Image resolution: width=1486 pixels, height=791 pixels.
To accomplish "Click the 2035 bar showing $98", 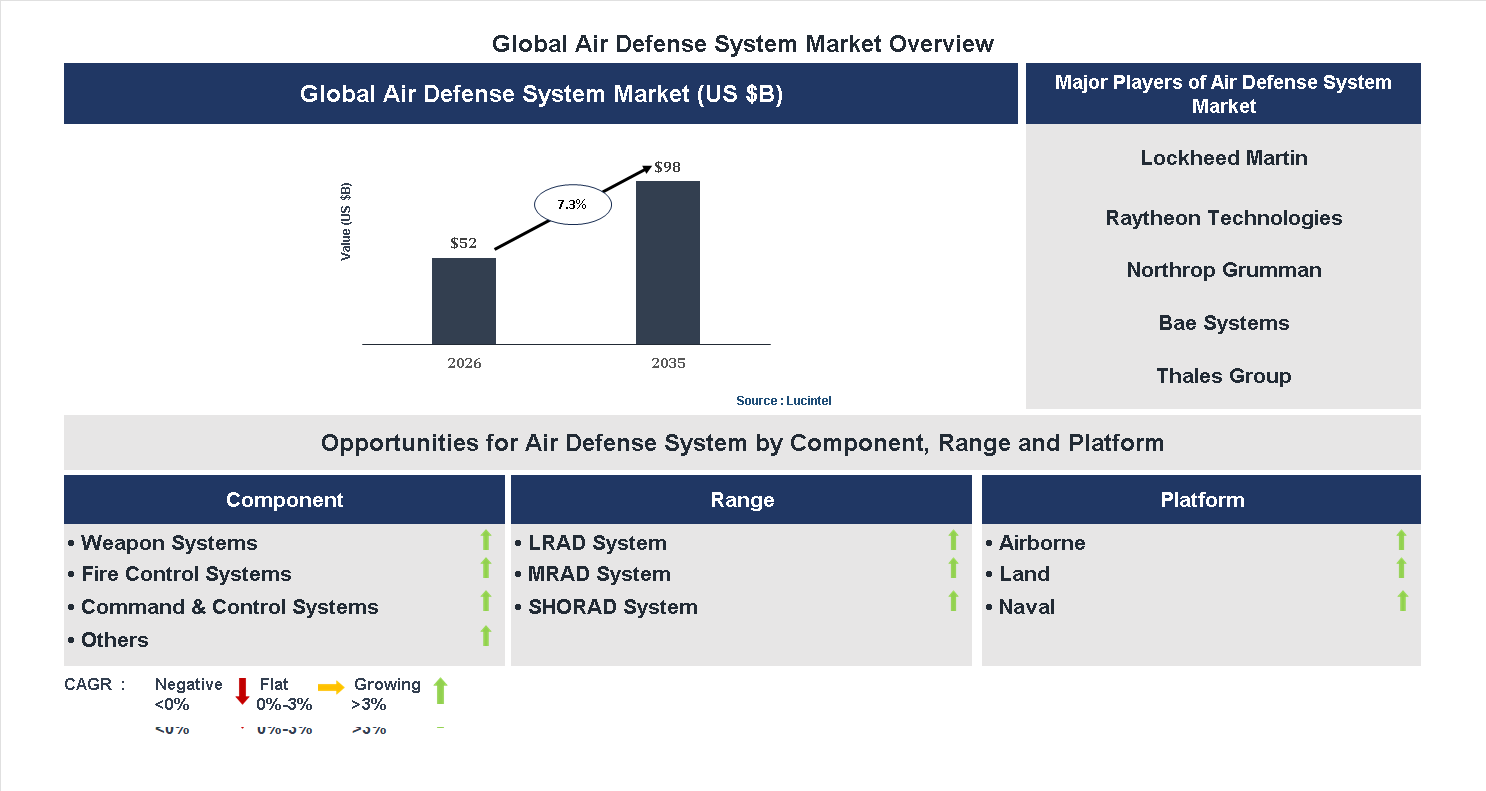I will [x=668, y=260].
